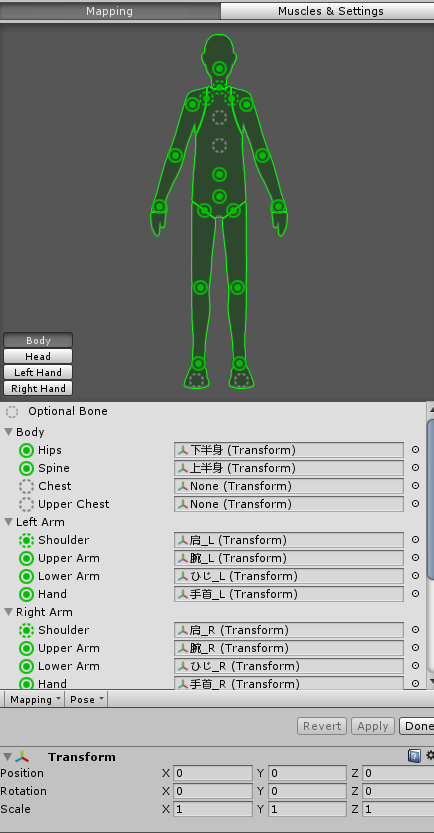The image size is (434, 833).
Task: Click the Chest optional bone circle
Action: (x=26, y=487)
